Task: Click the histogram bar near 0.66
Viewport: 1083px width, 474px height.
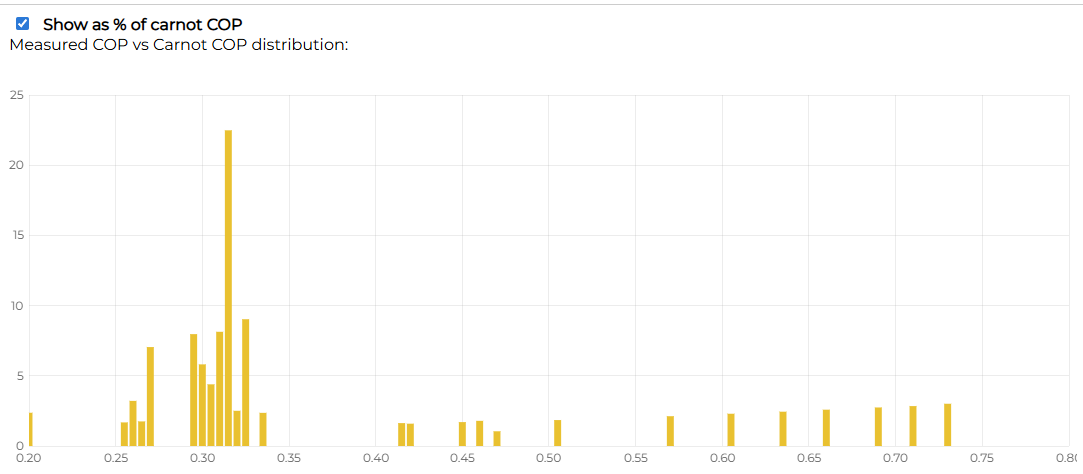Action: tap(826, 428)
